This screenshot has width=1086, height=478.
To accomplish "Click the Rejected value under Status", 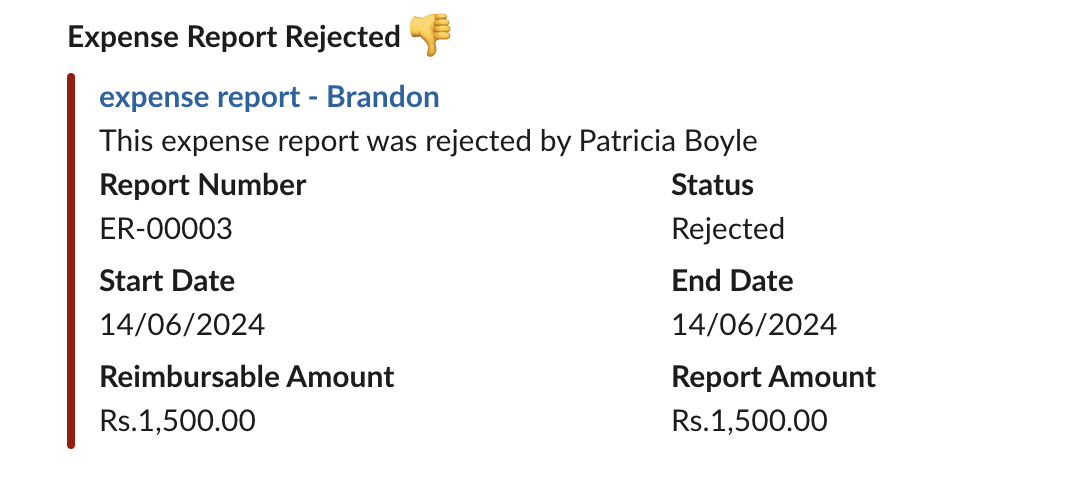I will point(727,229).
